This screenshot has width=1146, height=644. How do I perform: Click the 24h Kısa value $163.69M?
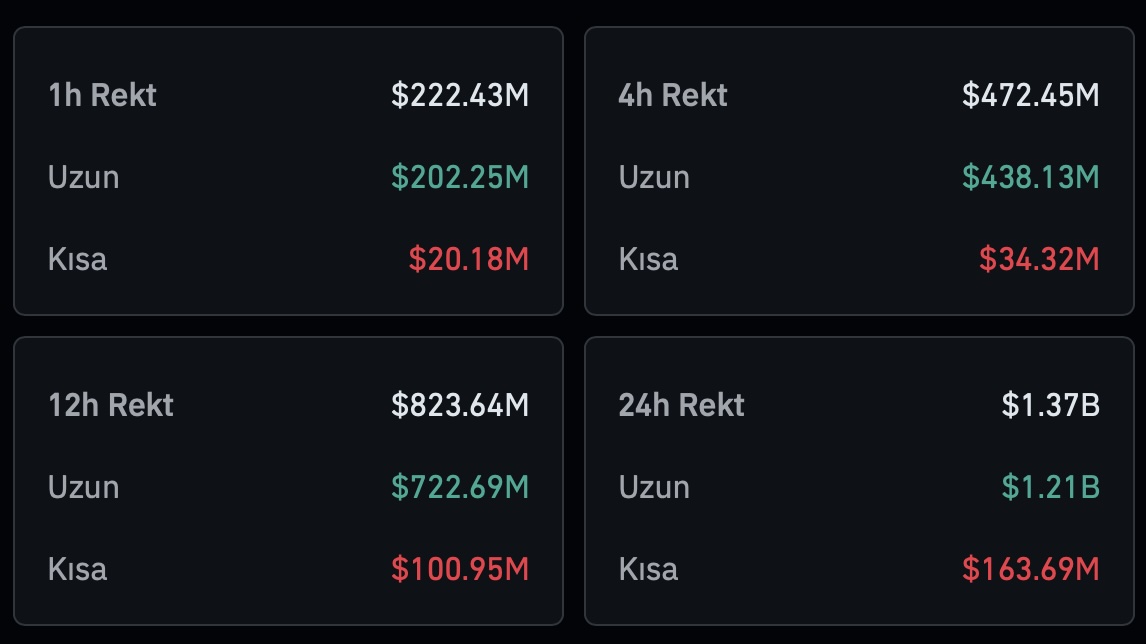point(1031,569)
